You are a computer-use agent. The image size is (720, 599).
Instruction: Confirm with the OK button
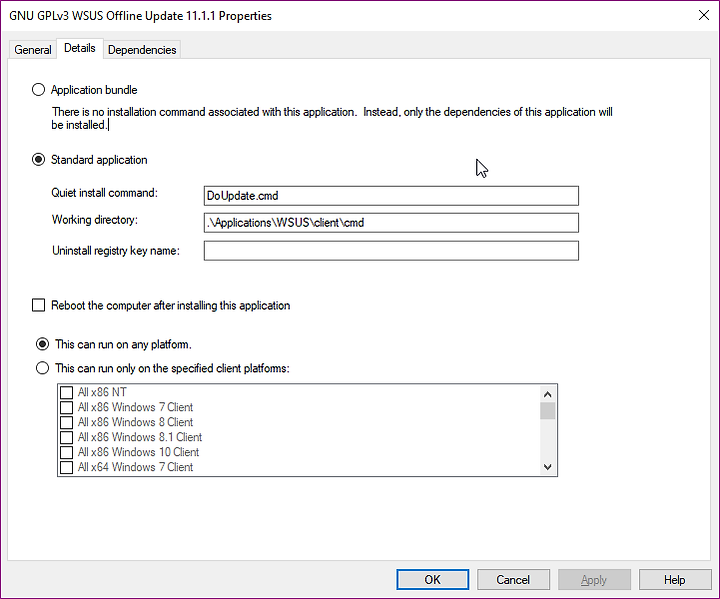coord(433,580)
